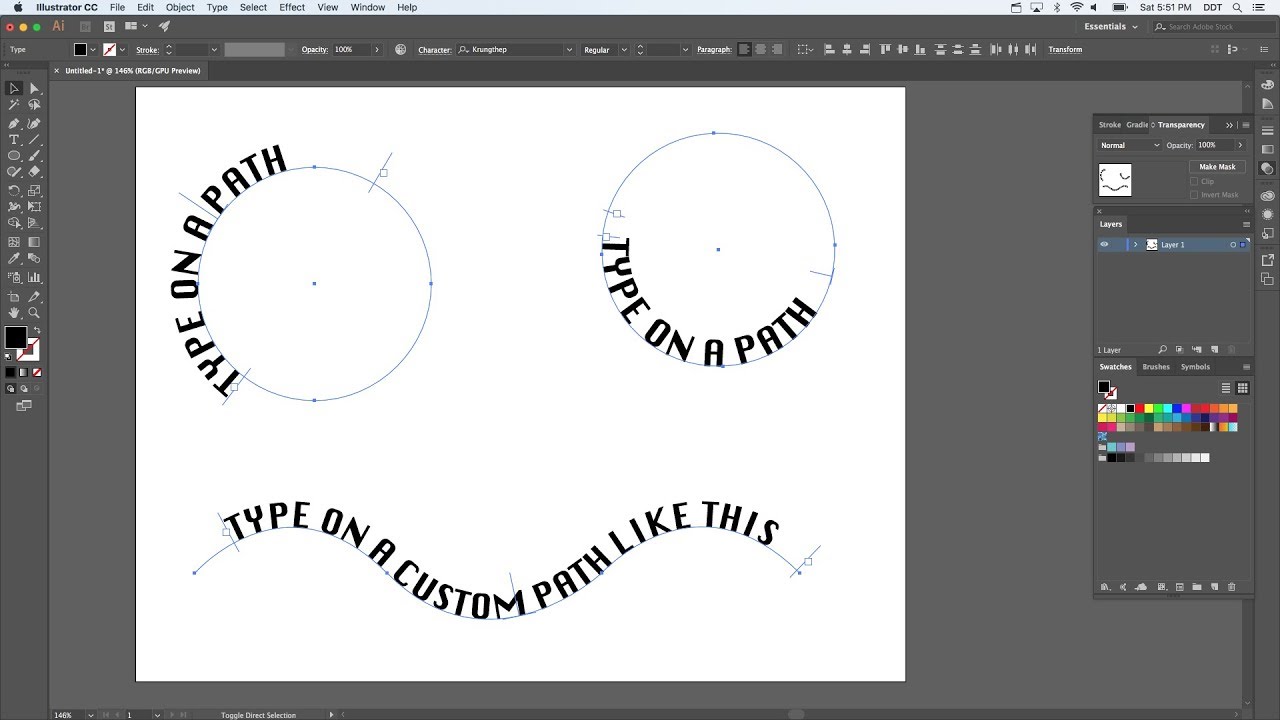Select the Paintbrush tool
This screenshot has width=1280, height=720.
coord(34,156)
